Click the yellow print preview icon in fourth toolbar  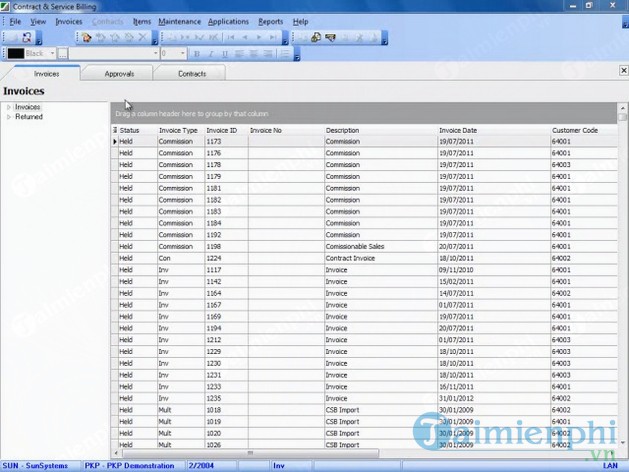(x=316, y=38)
